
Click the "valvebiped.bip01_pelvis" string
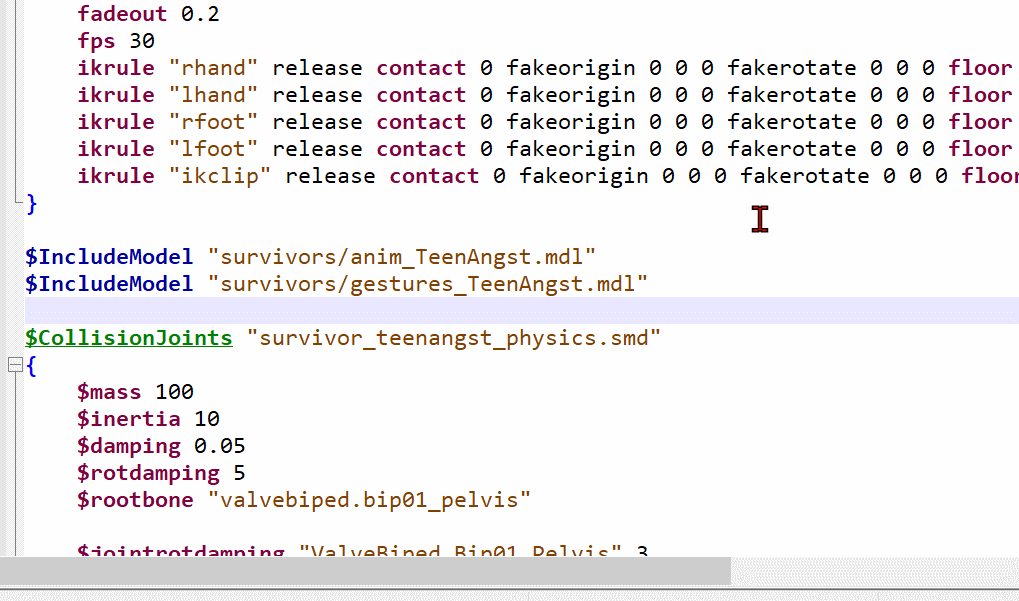369,500
